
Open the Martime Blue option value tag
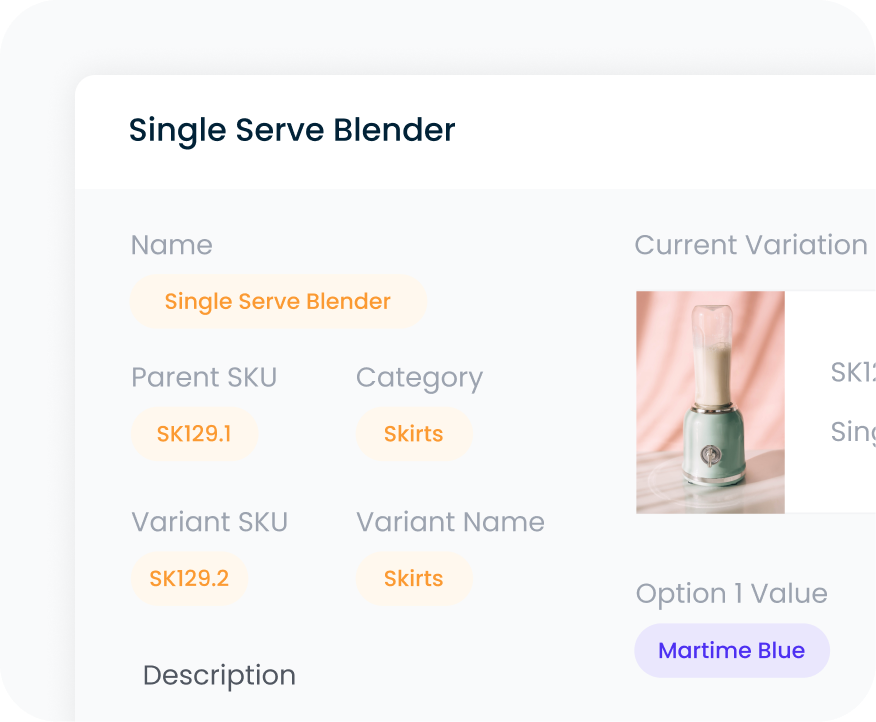[x=731, y=650]
